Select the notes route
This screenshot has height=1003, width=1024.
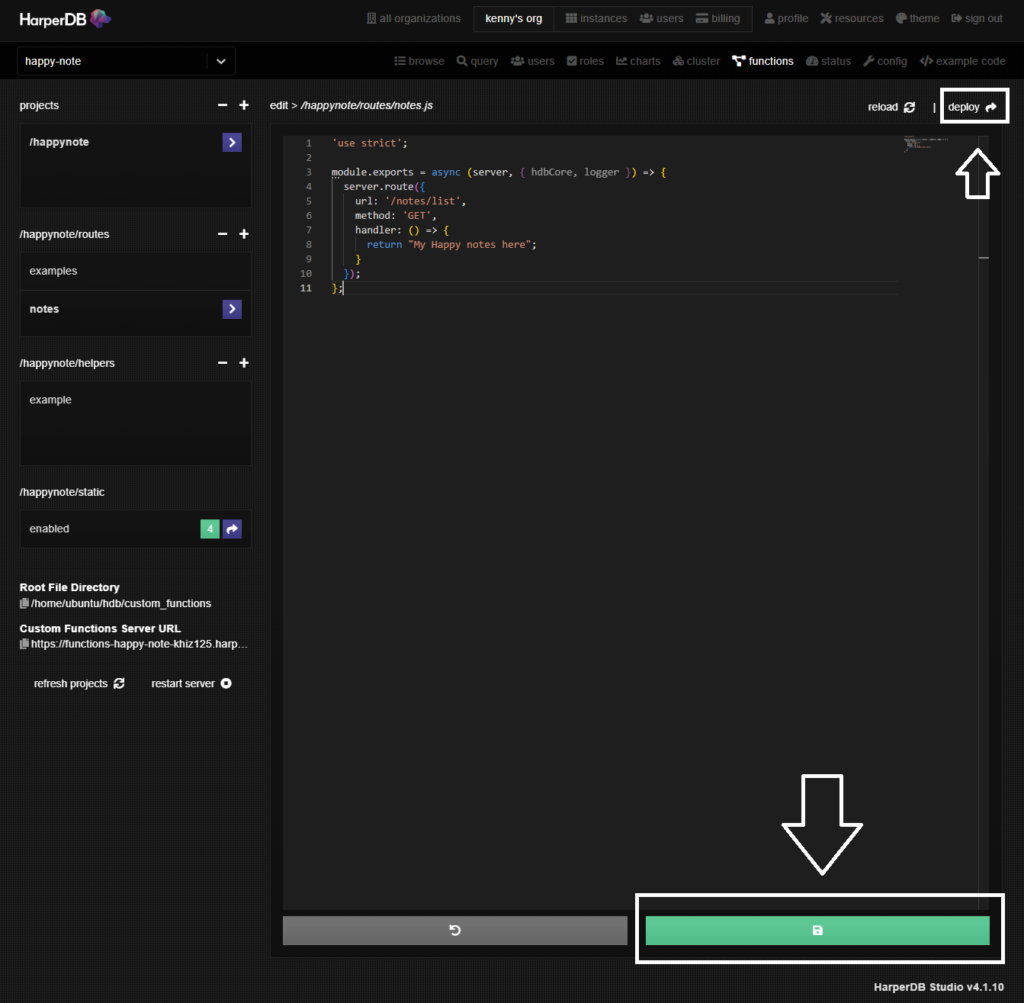[135, 309]
